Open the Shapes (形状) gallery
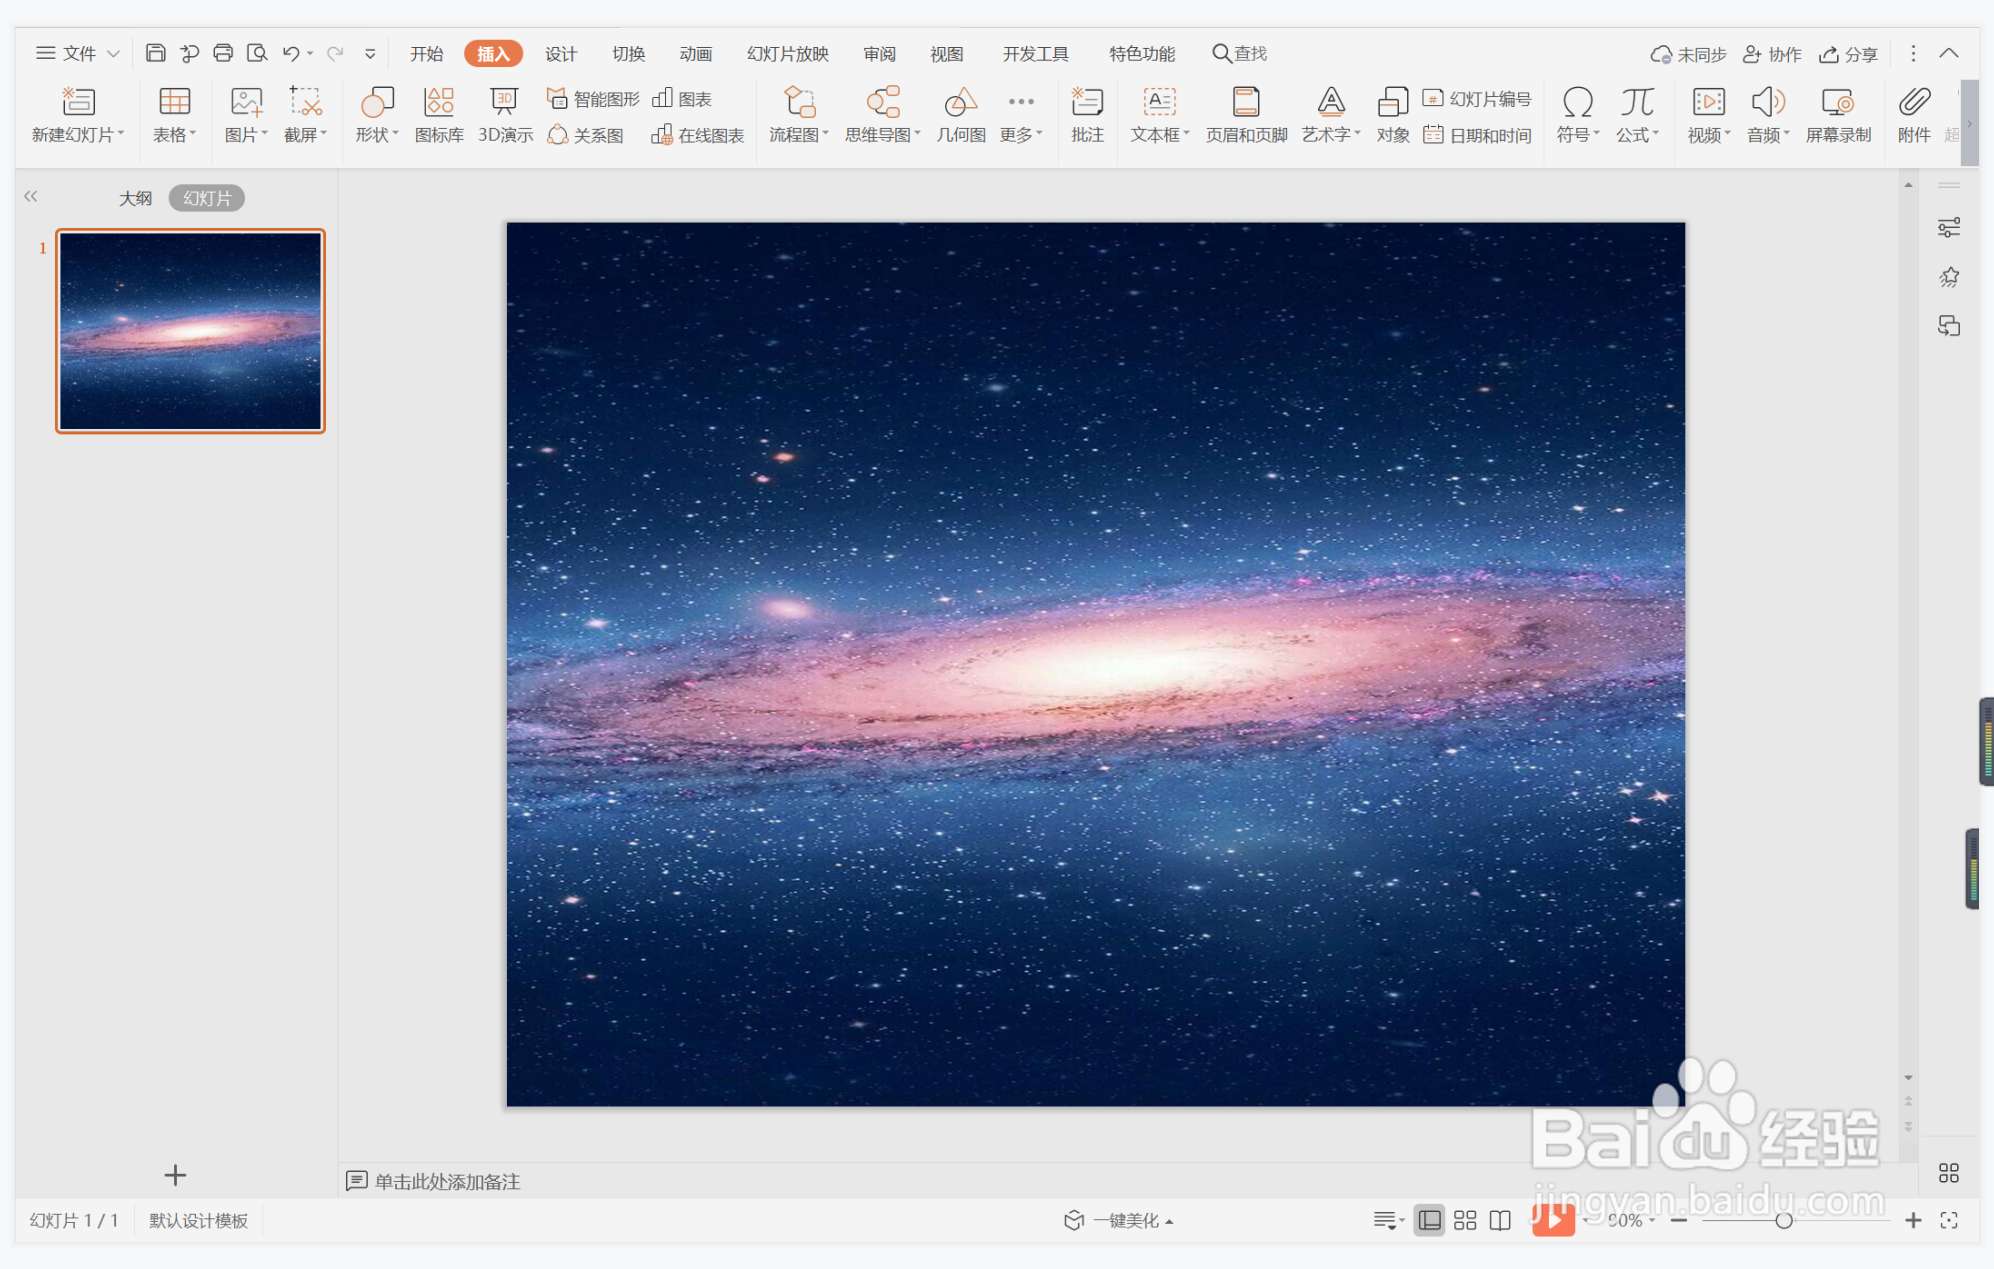1994x1269 pixels. 377,116
